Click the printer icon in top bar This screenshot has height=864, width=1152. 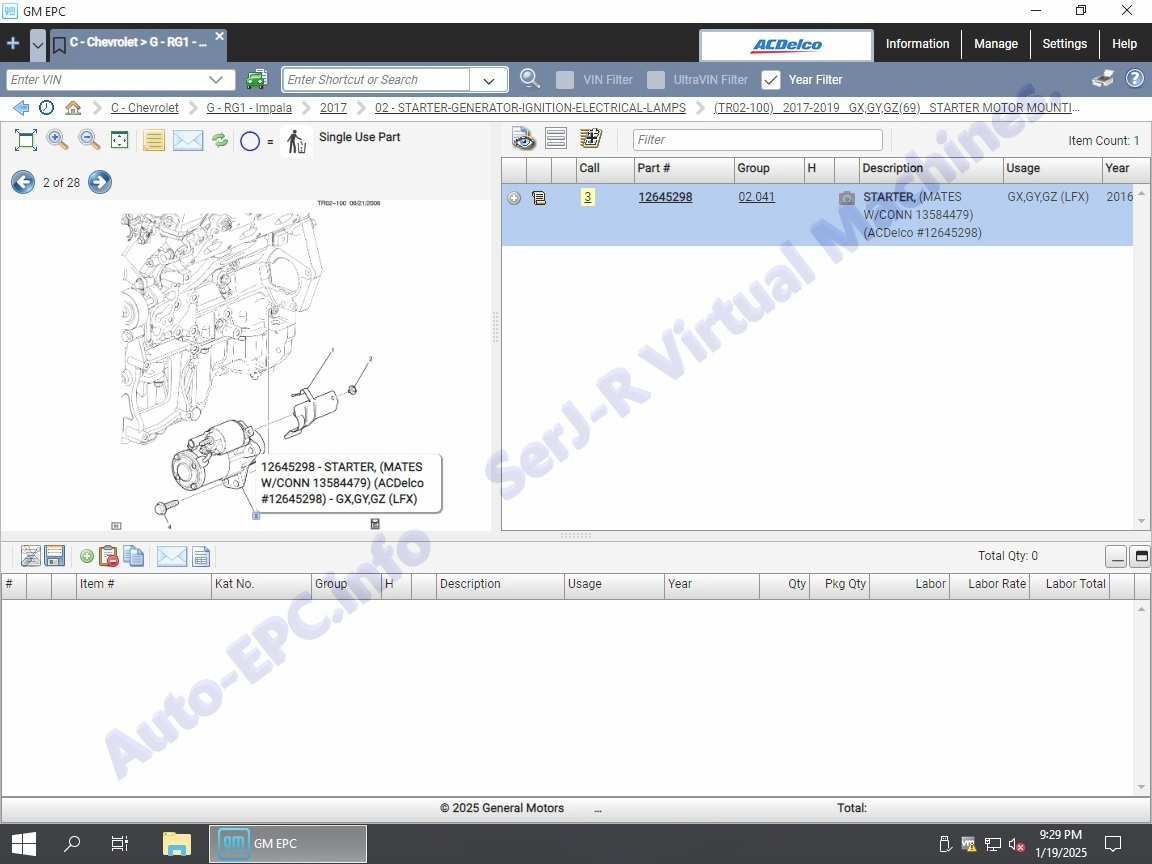[x=1103, y=79]
